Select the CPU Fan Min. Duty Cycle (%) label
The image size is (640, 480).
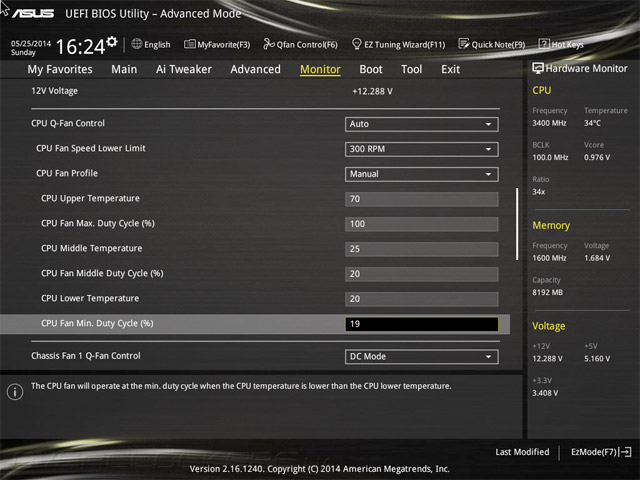coord(97,324)
